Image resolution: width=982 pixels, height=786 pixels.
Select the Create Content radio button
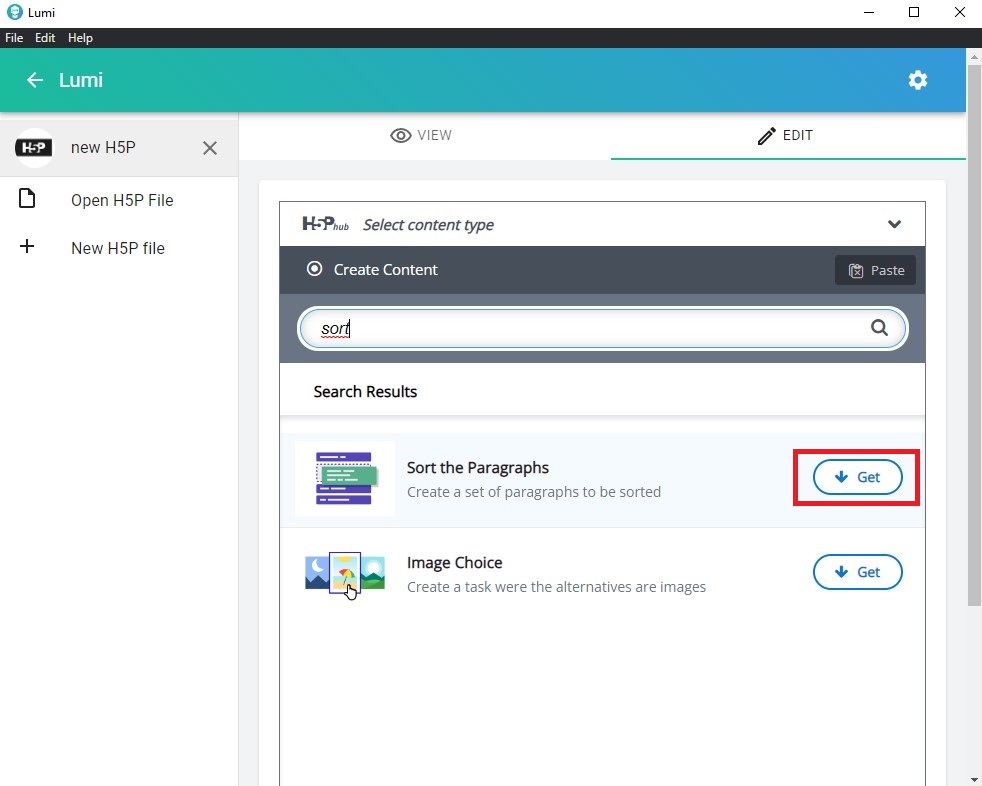[x=315, y=269]
